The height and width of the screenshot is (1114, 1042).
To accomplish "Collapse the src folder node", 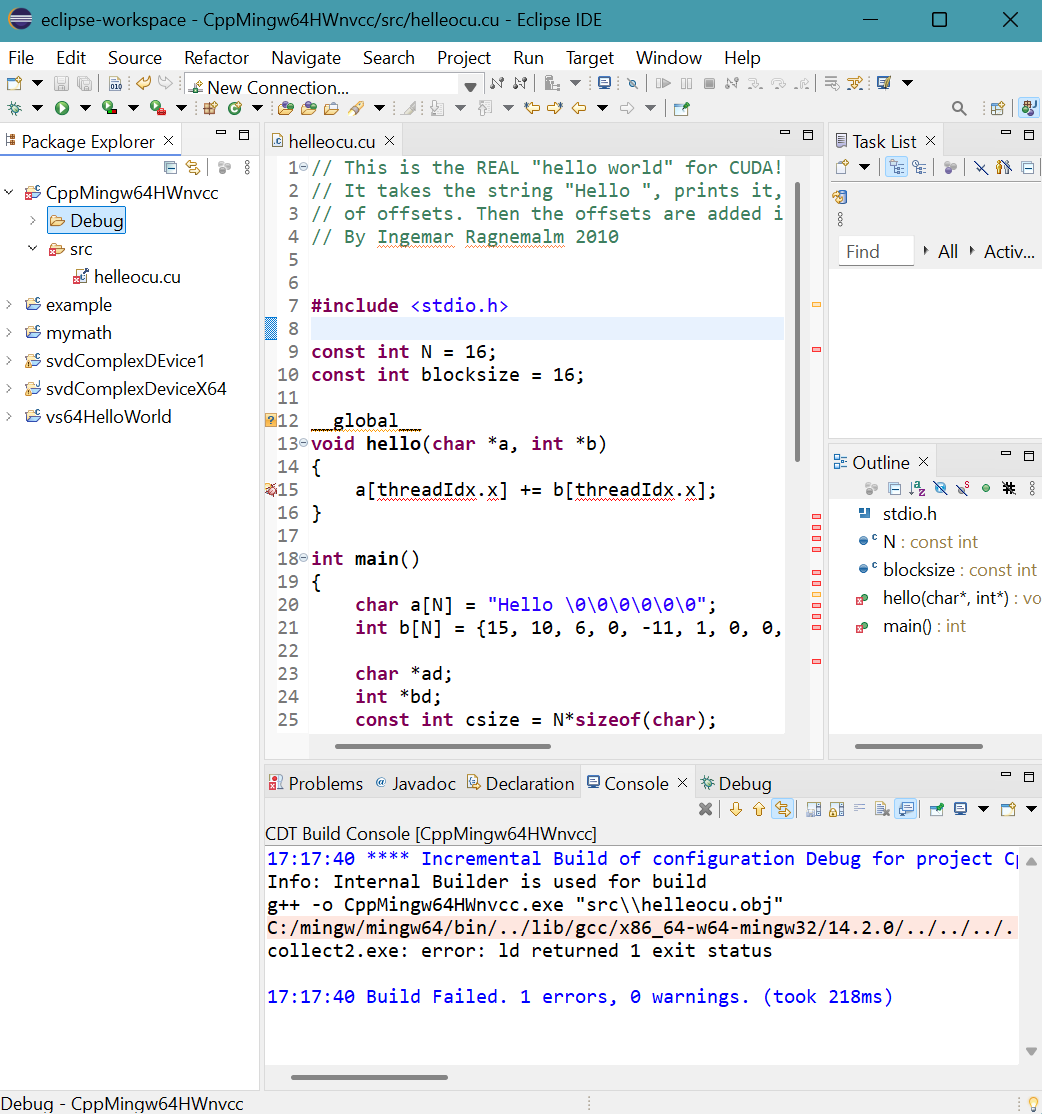I will [33, 249].
